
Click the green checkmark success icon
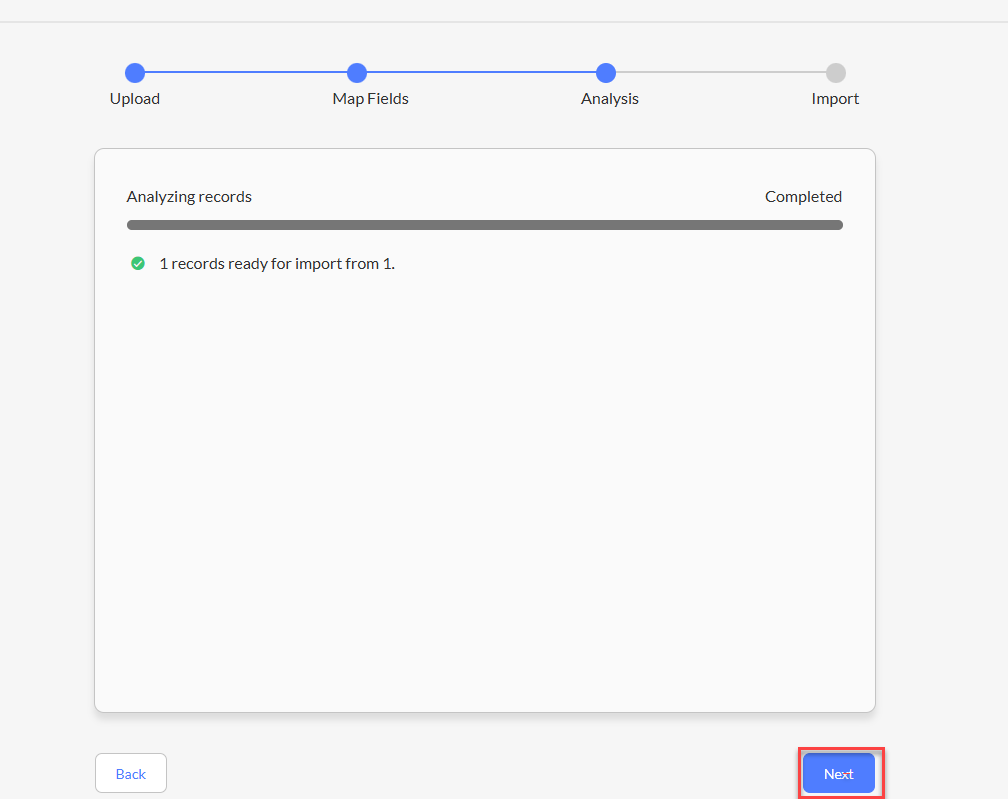pos(138,264)
